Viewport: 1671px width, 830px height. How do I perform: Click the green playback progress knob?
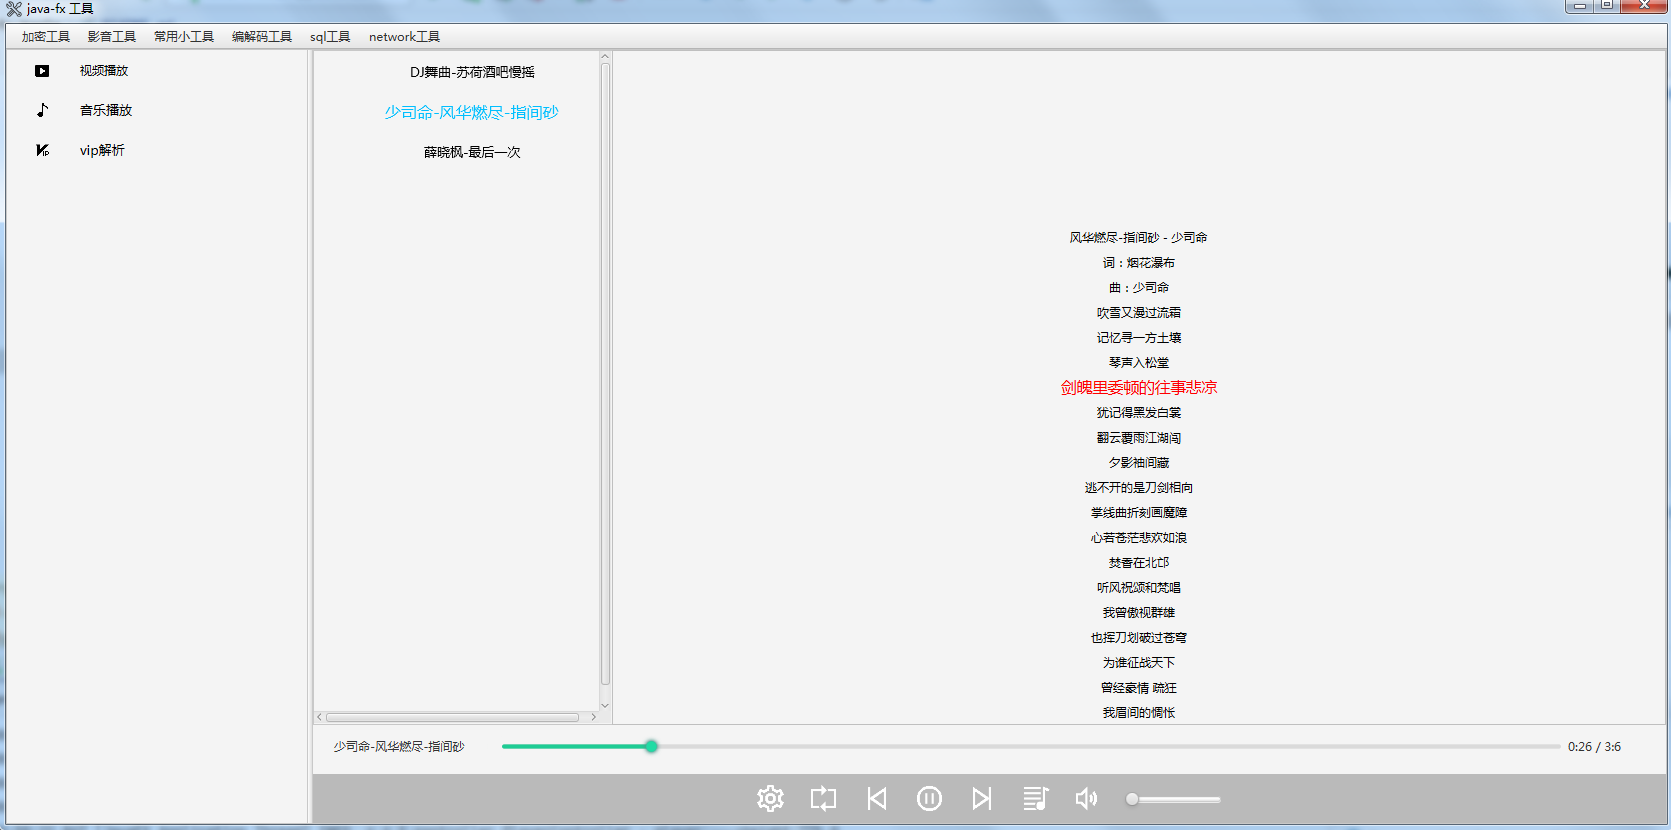(x=651, y=746)
